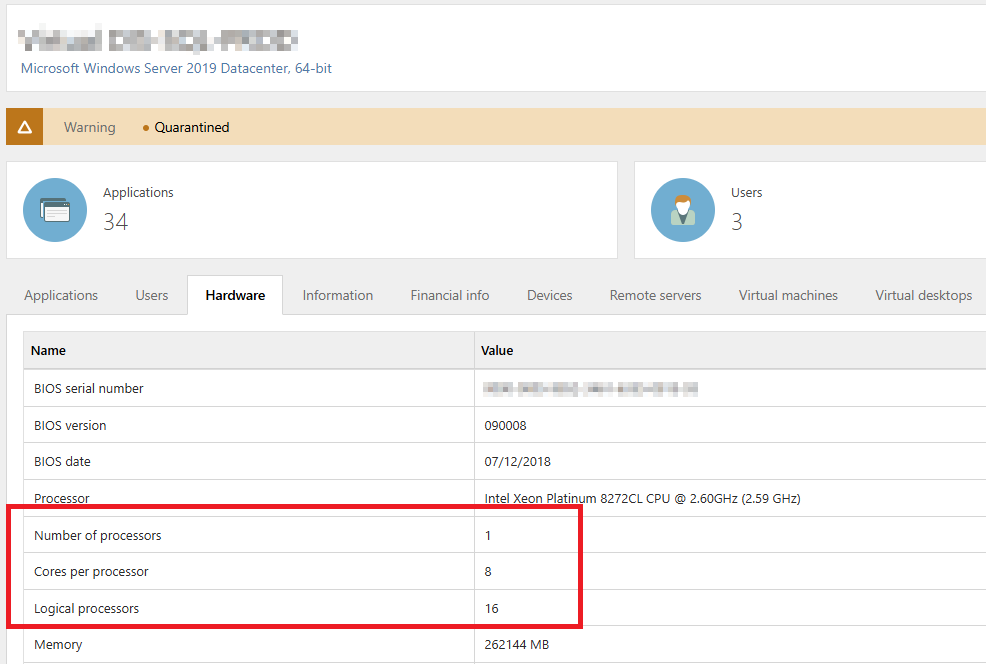Click the warning triangle icon
This screenshot has height=664, width=986.
coord(25,127)
